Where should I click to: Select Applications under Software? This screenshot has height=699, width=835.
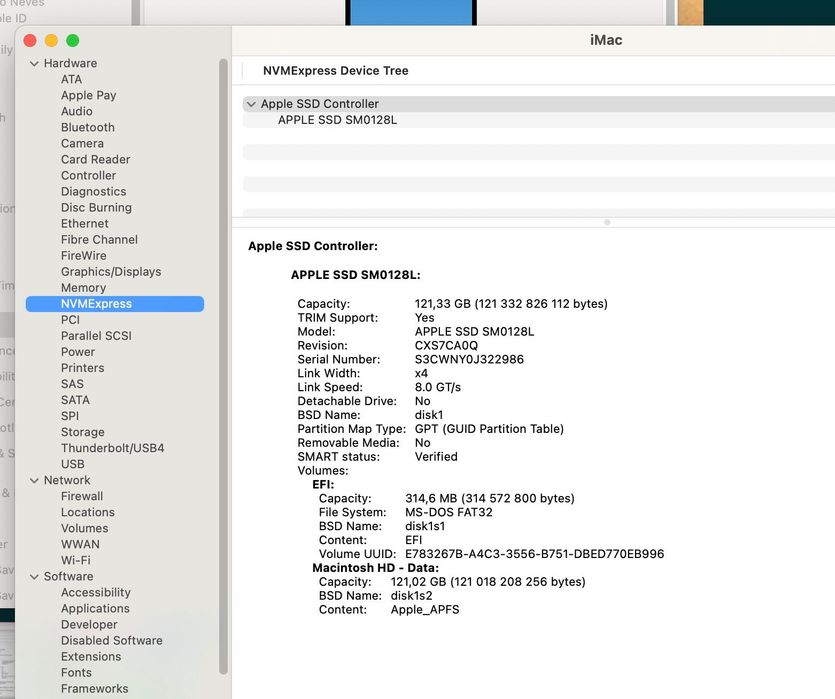point(95,608)
